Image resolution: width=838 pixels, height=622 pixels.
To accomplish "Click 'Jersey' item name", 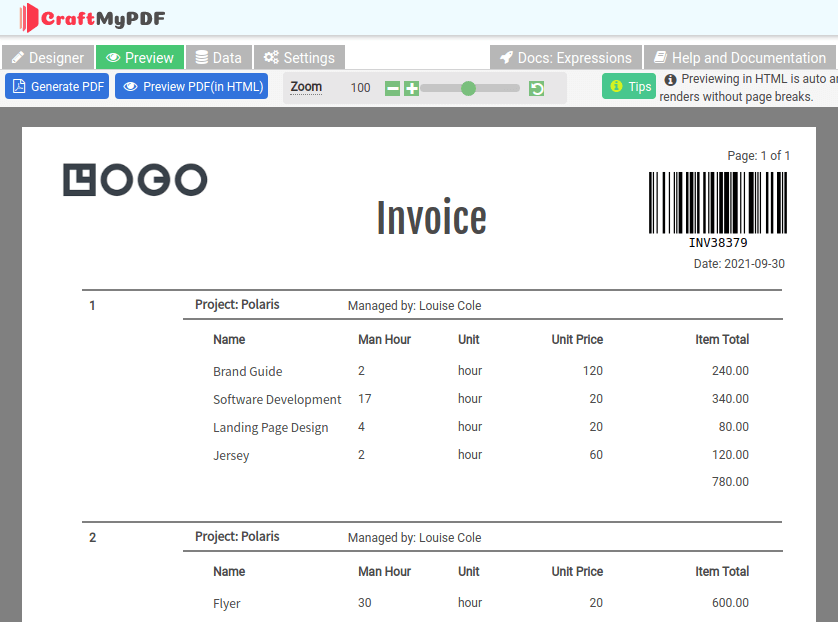I will (231, 456).
